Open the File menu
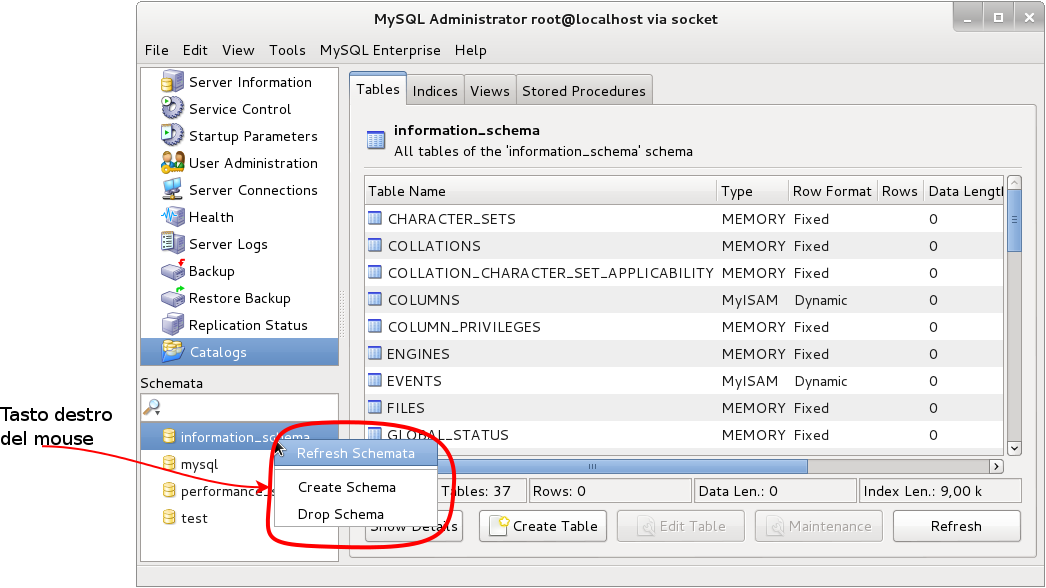The image size is (1046, 588). pos(157,50)
